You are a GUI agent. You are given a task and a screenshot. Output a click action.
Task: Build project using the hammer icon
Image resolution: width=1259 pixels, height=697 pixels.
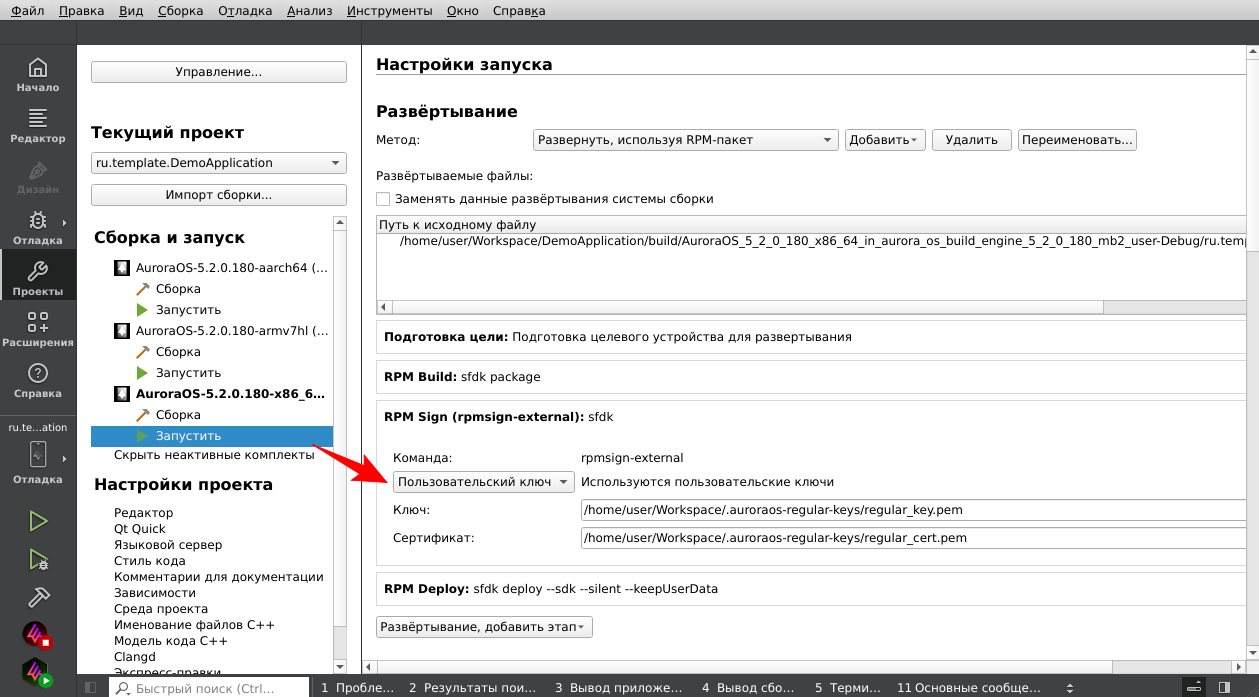coord(38,597)
